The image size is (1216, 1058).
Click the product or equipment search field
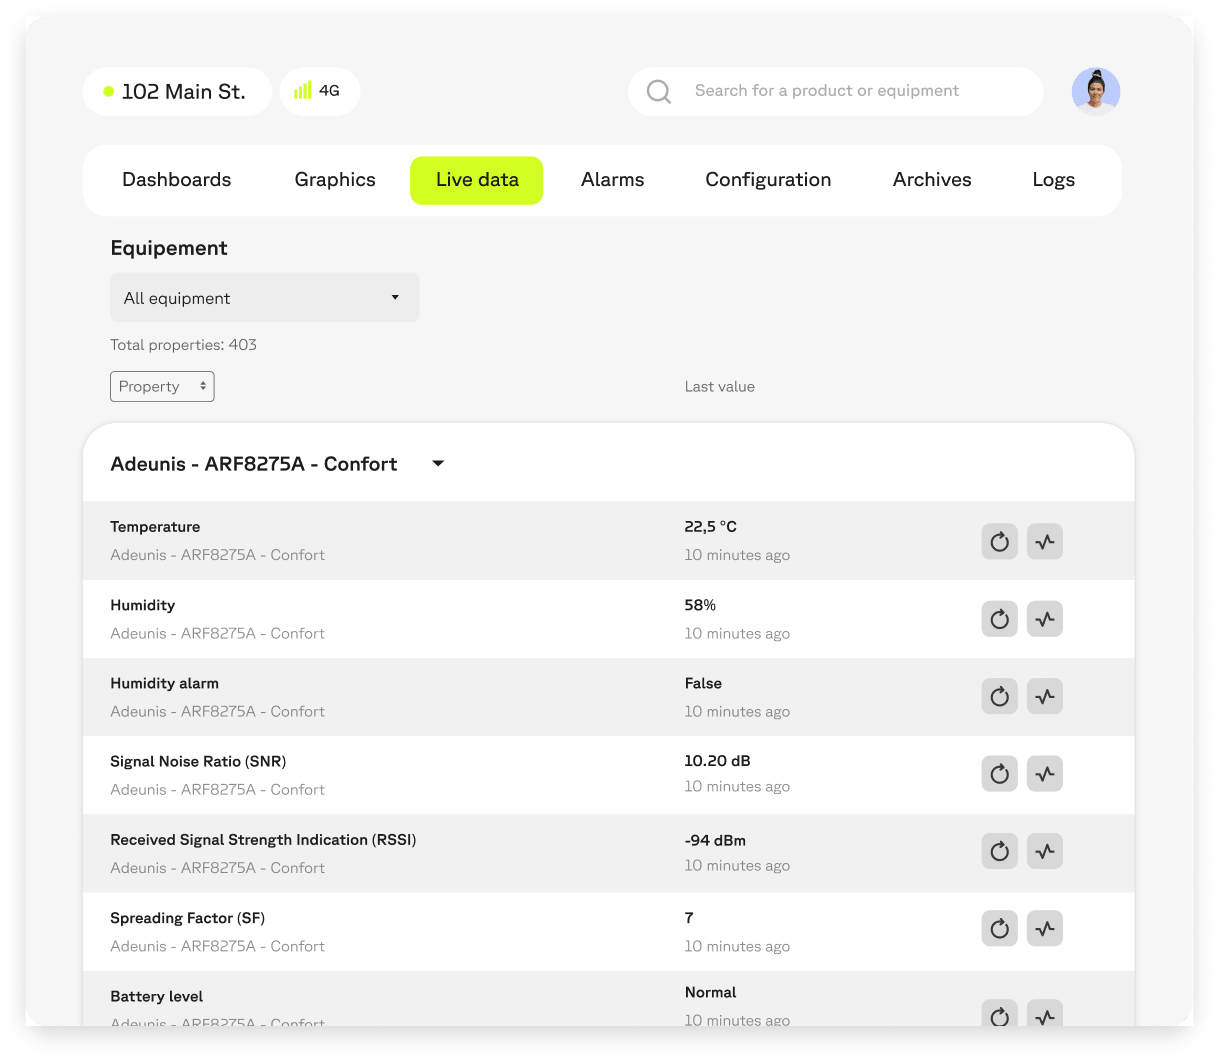coord(850,91)
